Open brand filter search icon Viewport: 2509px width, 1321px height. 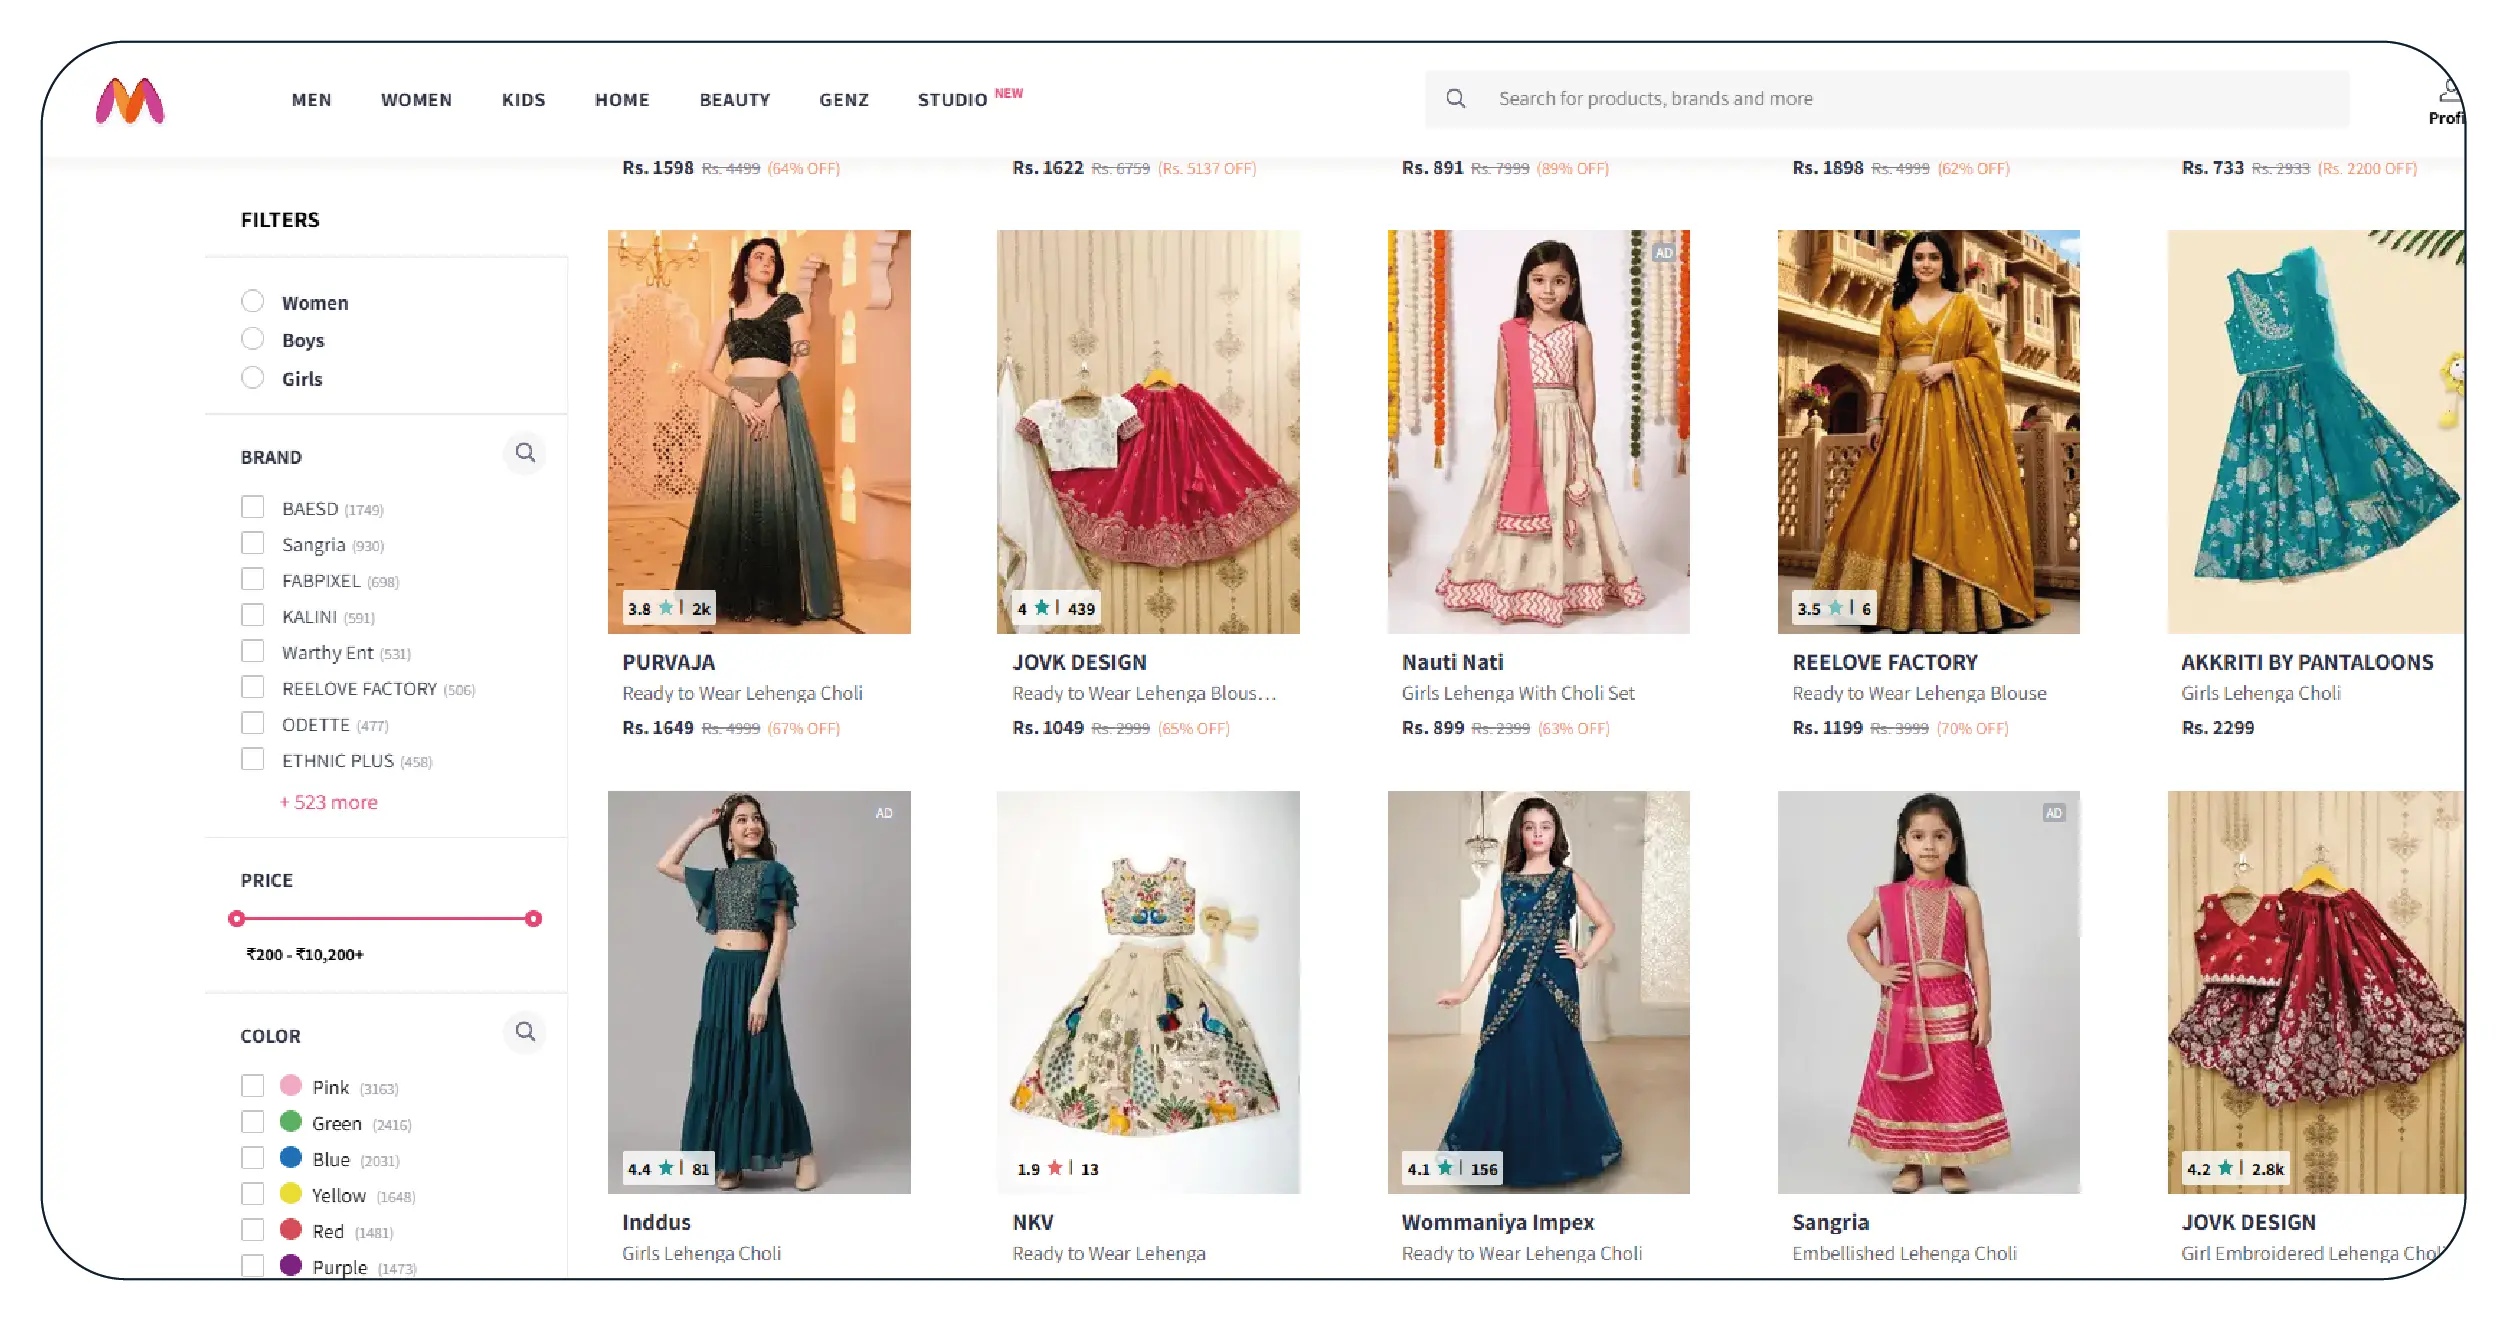(525, 453)
